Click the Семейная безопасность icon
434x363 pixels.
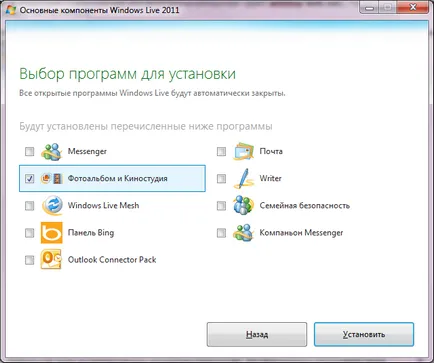coord(243,205)
